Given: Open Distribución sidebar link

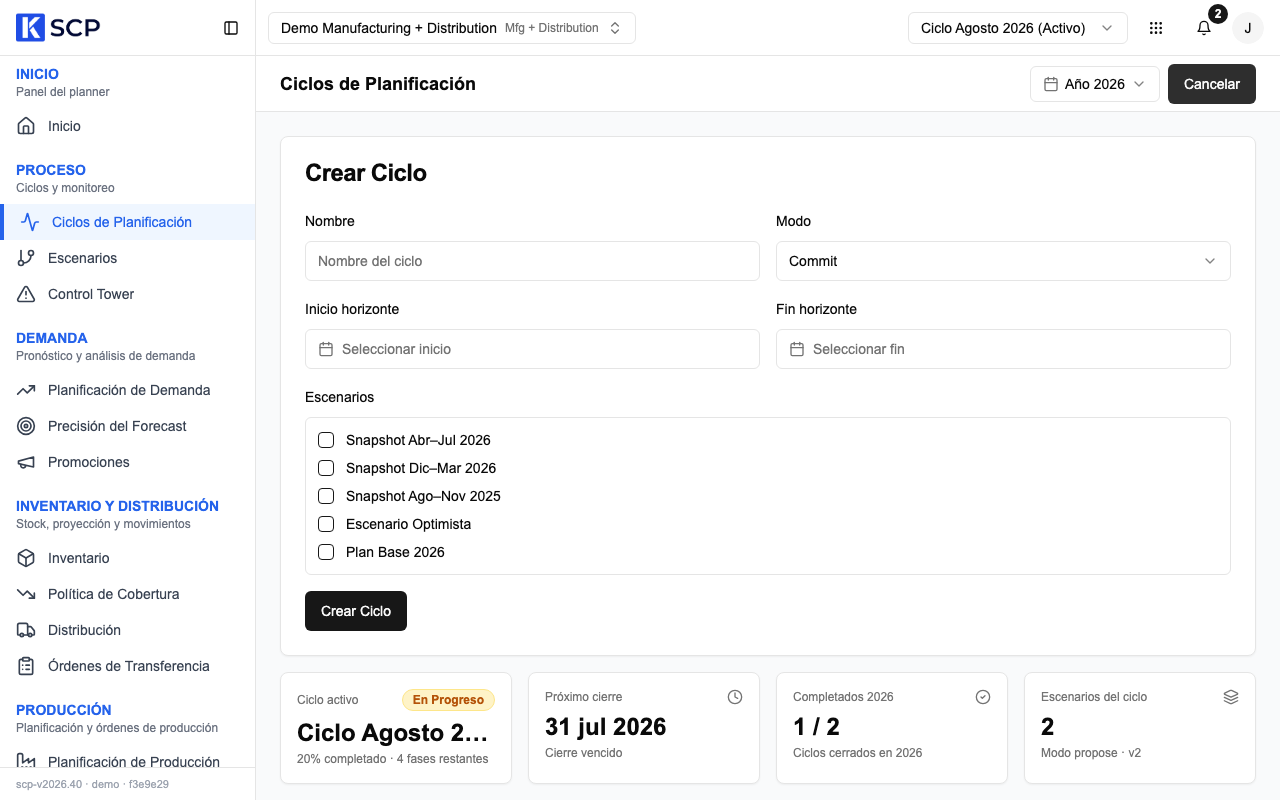Looking at the screenshot, I should pyautogui.click(x=128, y=630).
